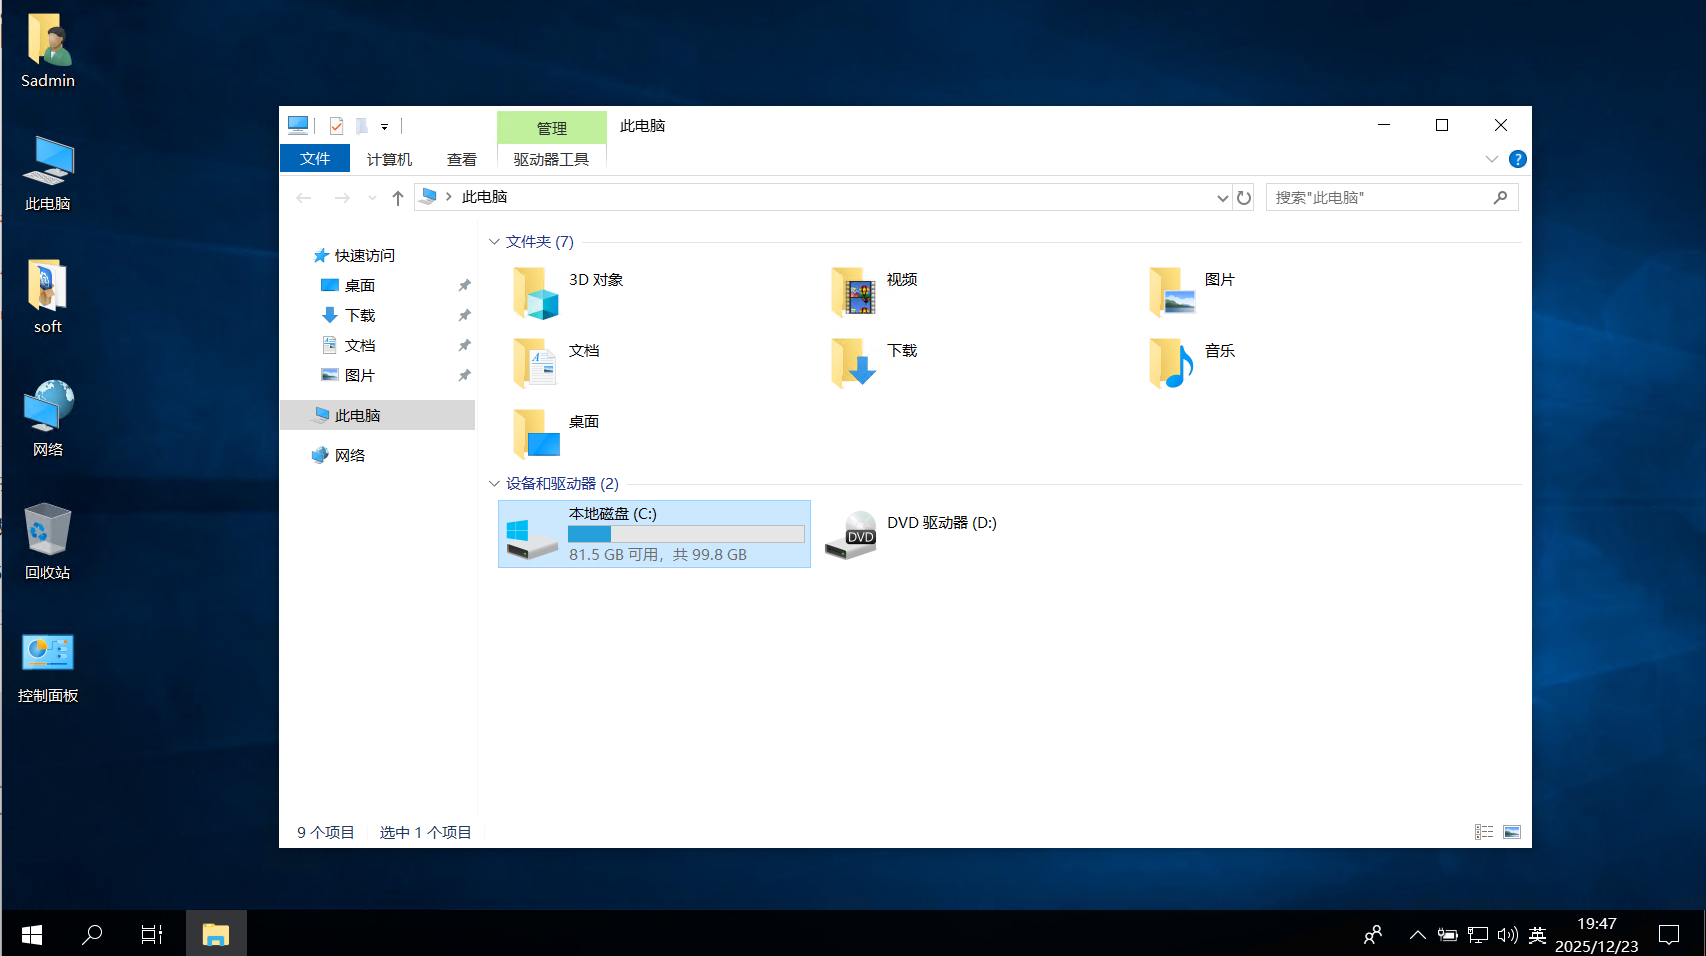Open the 文件 menu tab
This screenshot has height=956, width=1706.
tap(315, 159)
